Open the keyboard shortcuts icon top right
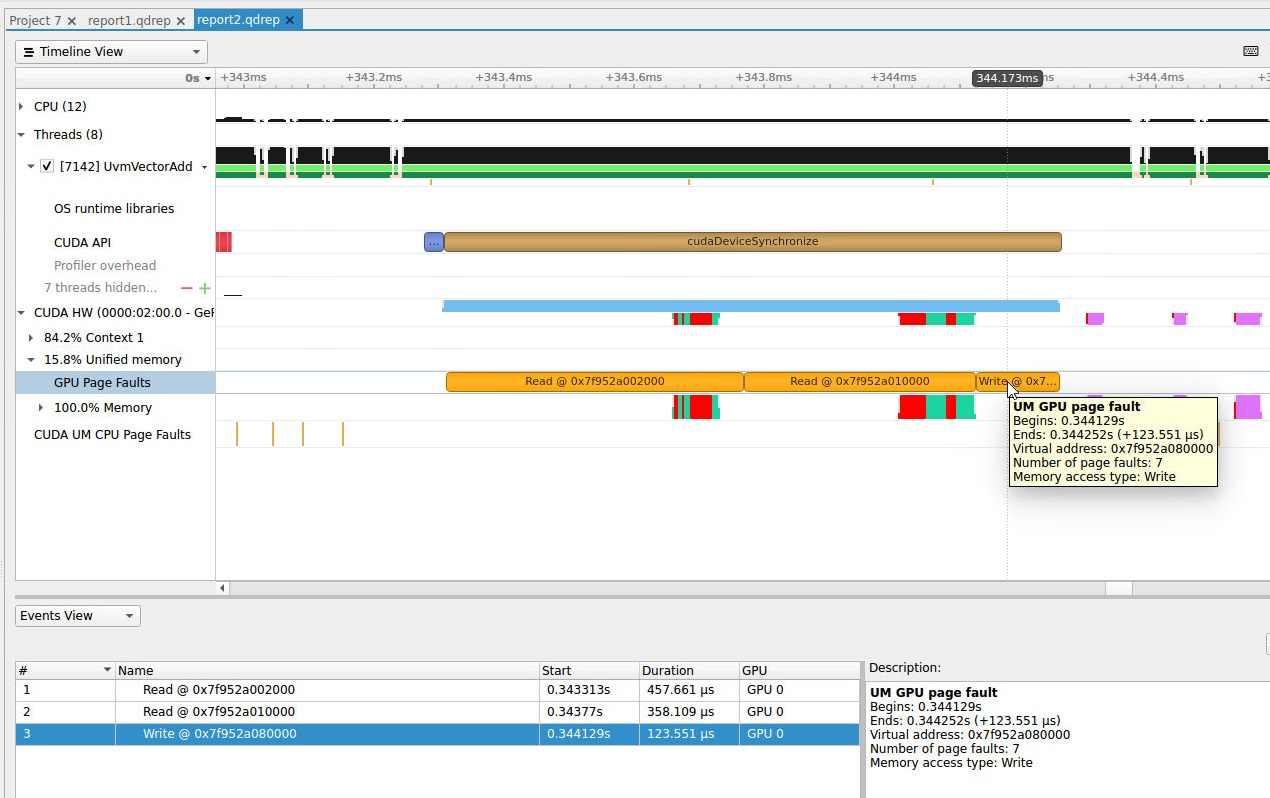The width and height of the screenshot is (1270, 798). (x=1250, y=51)
